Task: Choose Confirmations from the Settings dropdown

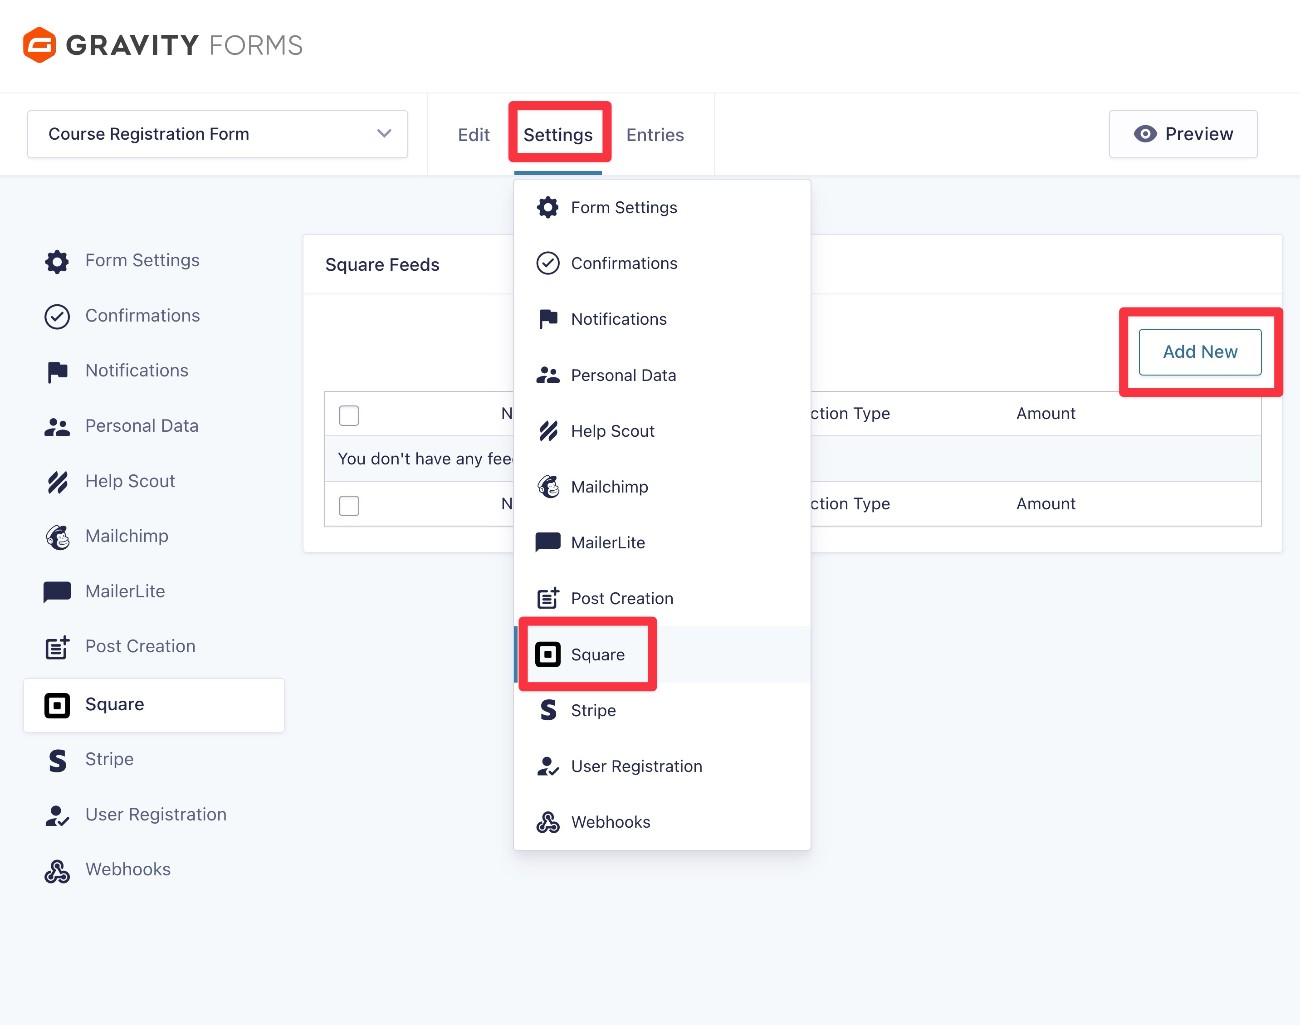Action: point(624,263)
